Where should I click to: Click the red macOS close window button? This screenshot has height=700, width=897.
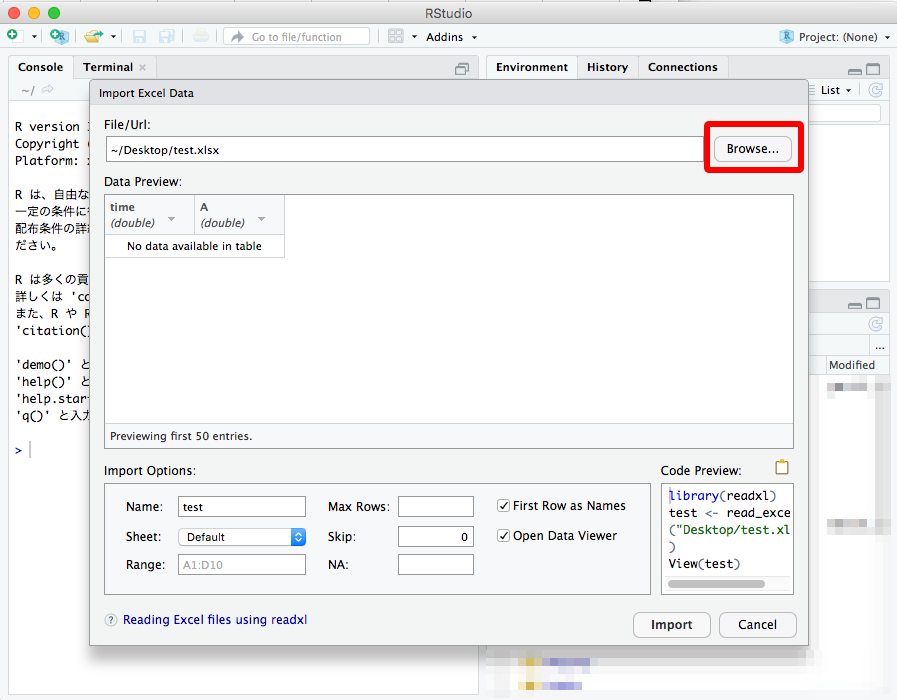[x=14, y=13]
